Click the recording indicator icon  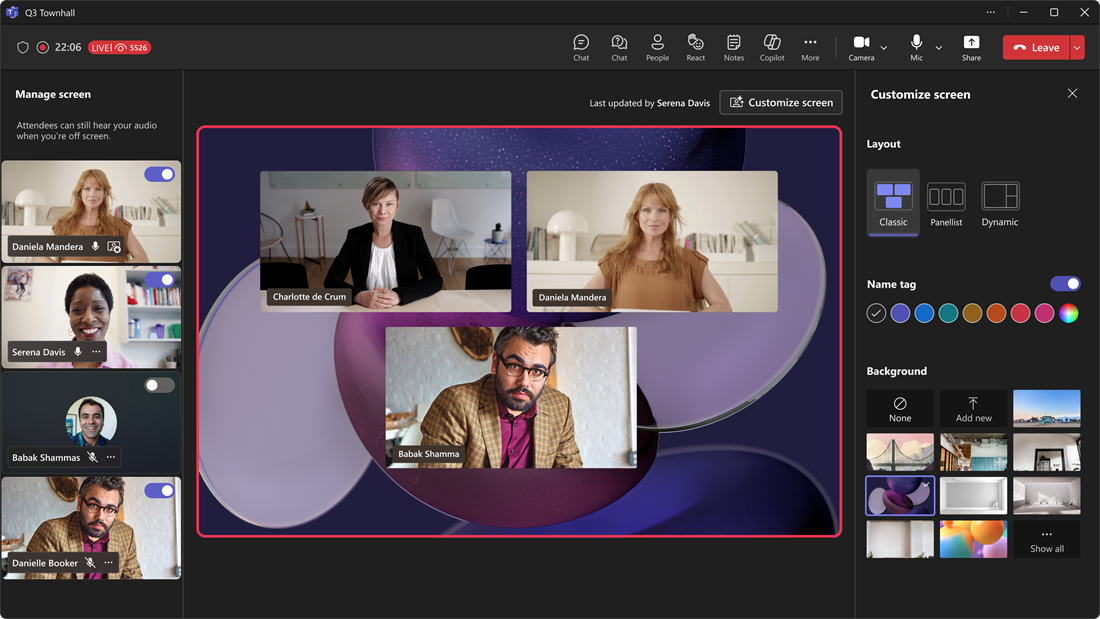43,47
